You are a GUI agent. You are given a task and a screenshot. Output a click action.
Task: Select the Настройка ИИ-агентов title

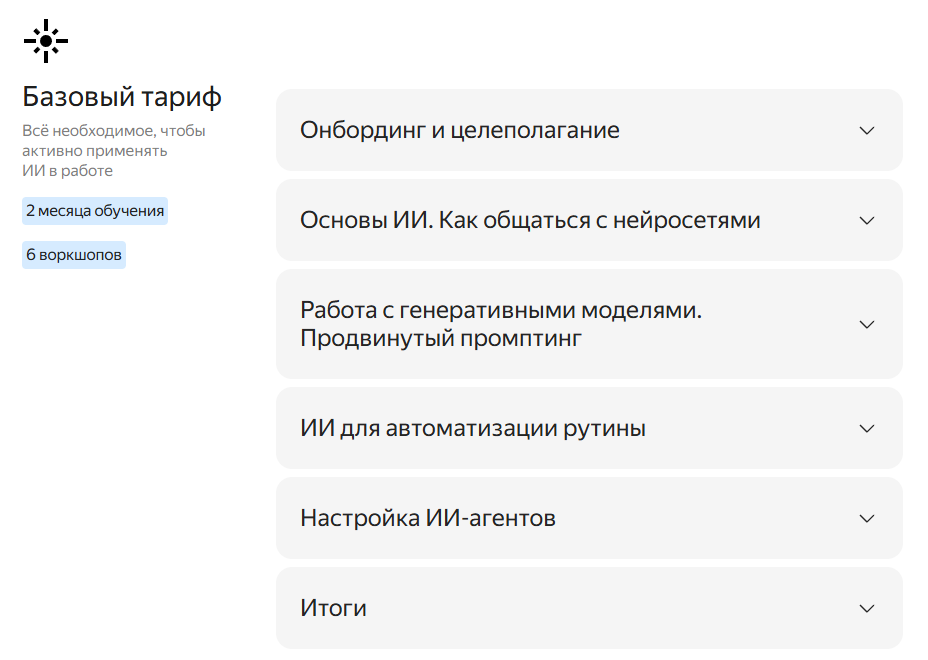(x=428, y=519)
